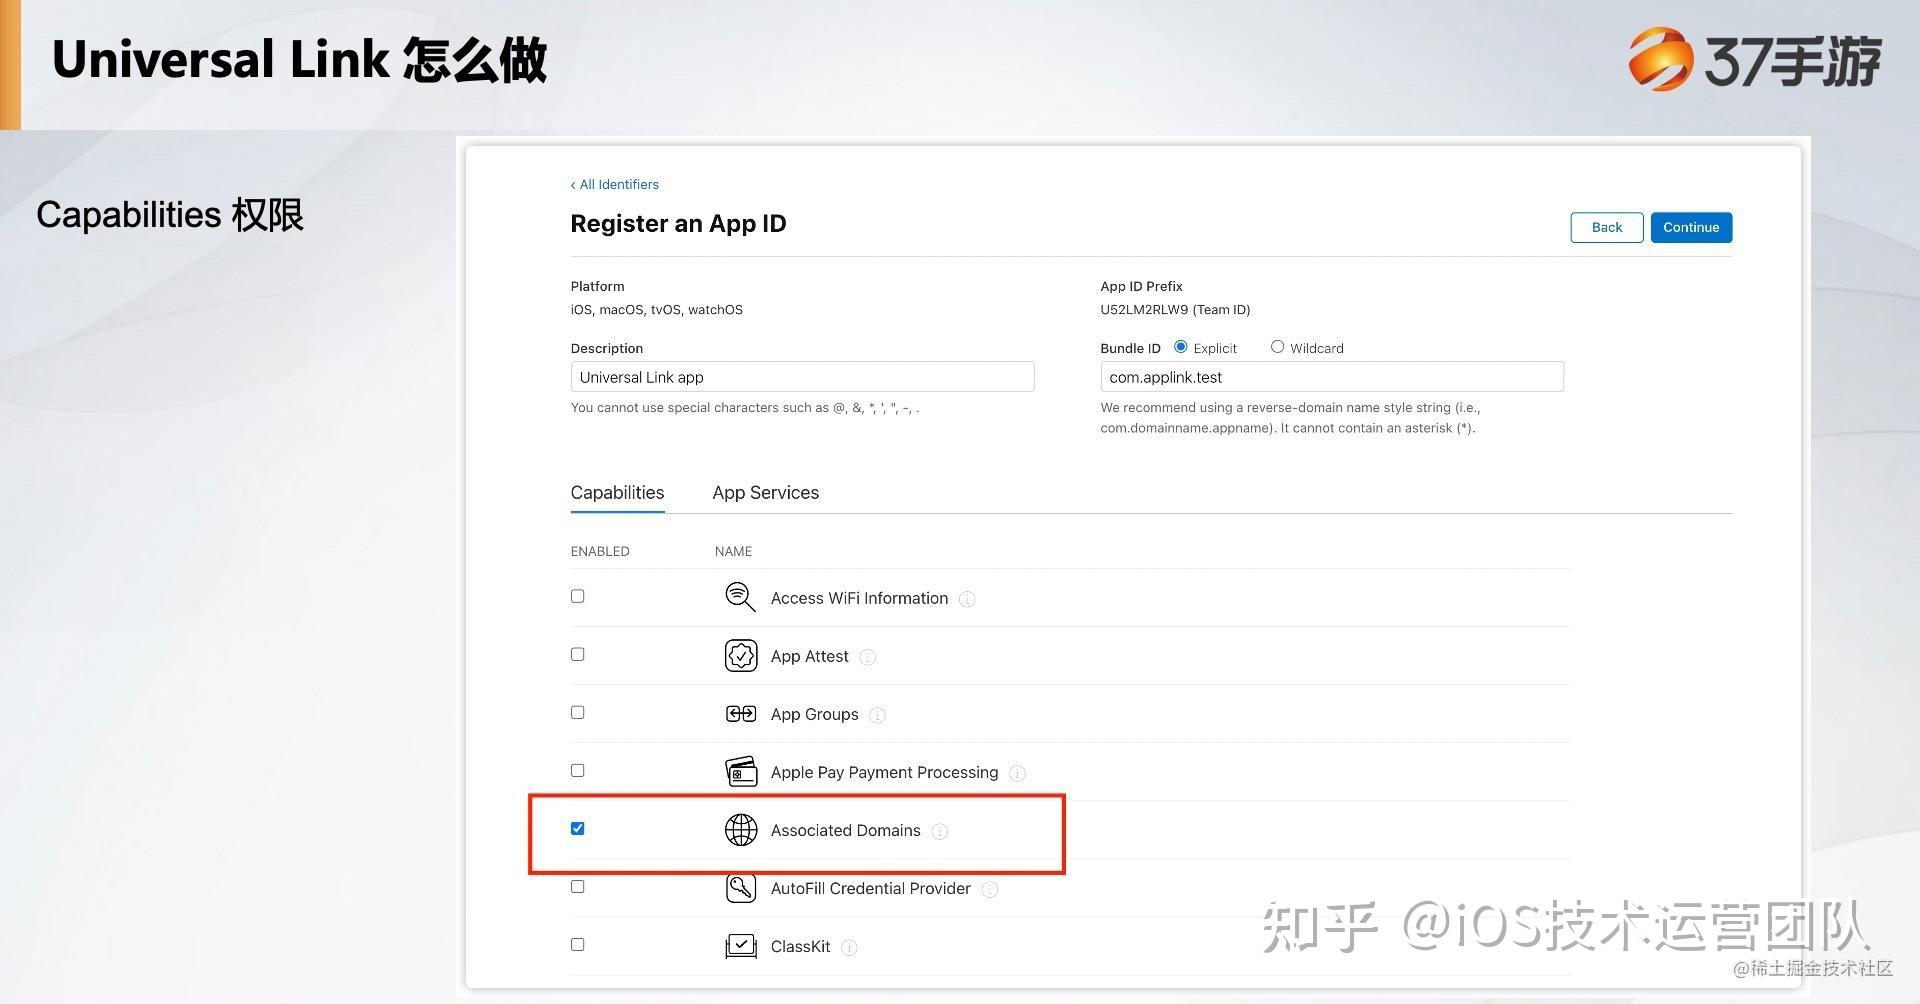Viewport: 1920px width, 1004px height.
Task: Check Apple Pay Payment Processing checkbox
Action: coord(577,770)
